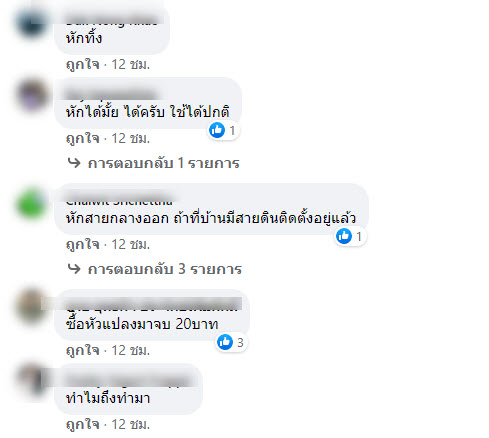Screen dimensions: 489x438
Task: Expand "การตอบกลับ 1 รายการ" replies
Action: (163, 163)
